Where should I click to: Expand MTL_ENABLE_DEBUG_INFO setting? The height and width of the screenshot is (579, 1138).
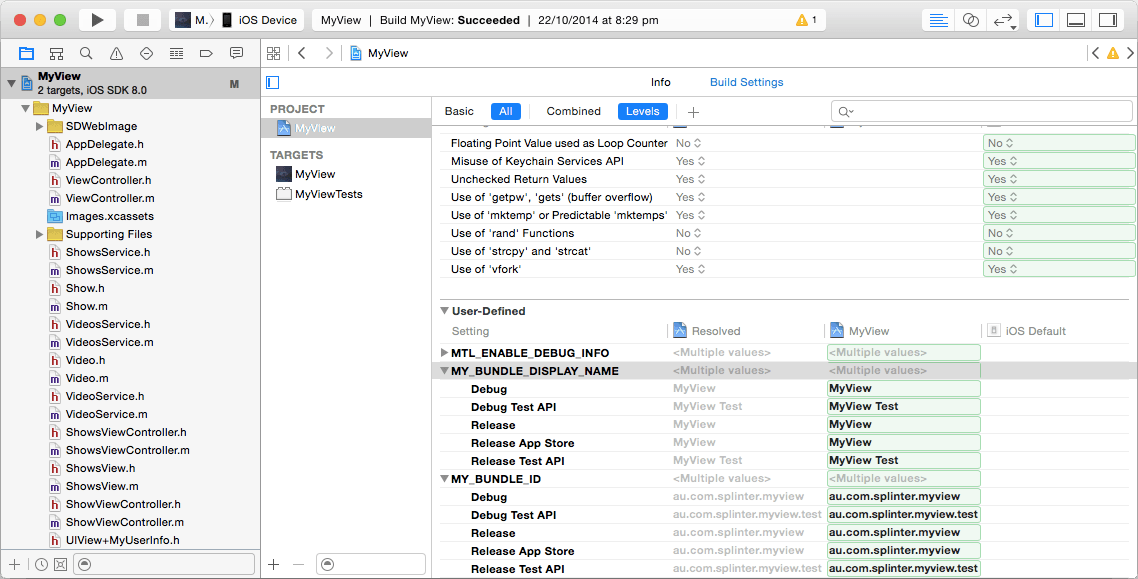pyautogui.click(x=444, y=353)
